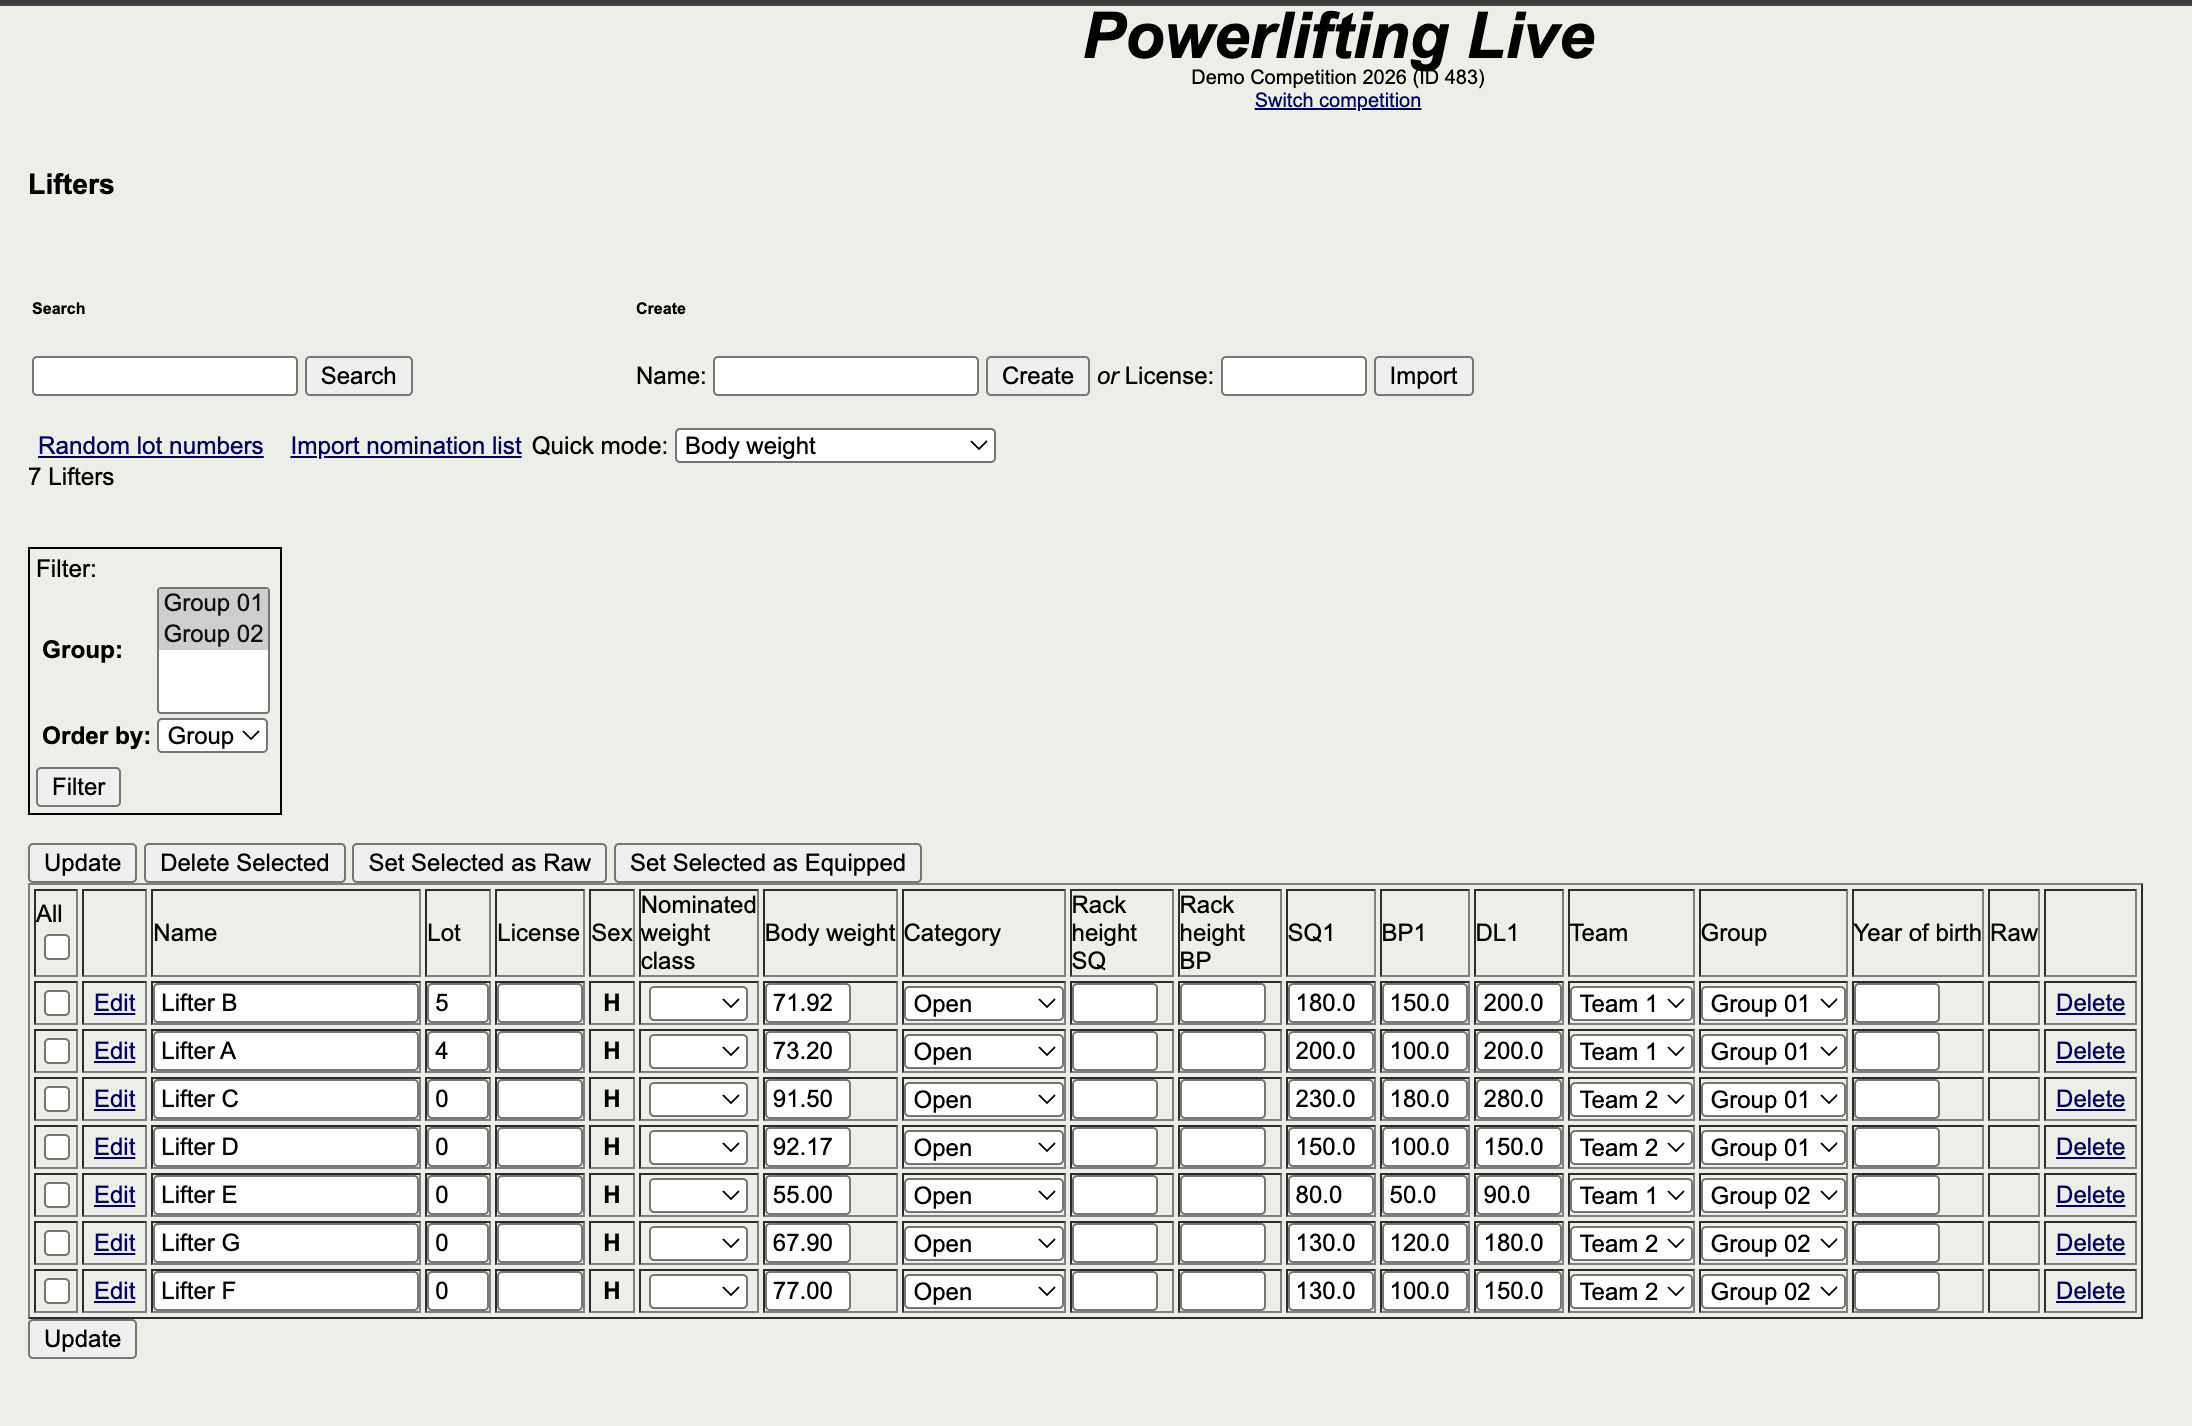
Task: Open nominated weight class dropdown for Lifter D
Action: [698, 1147]
